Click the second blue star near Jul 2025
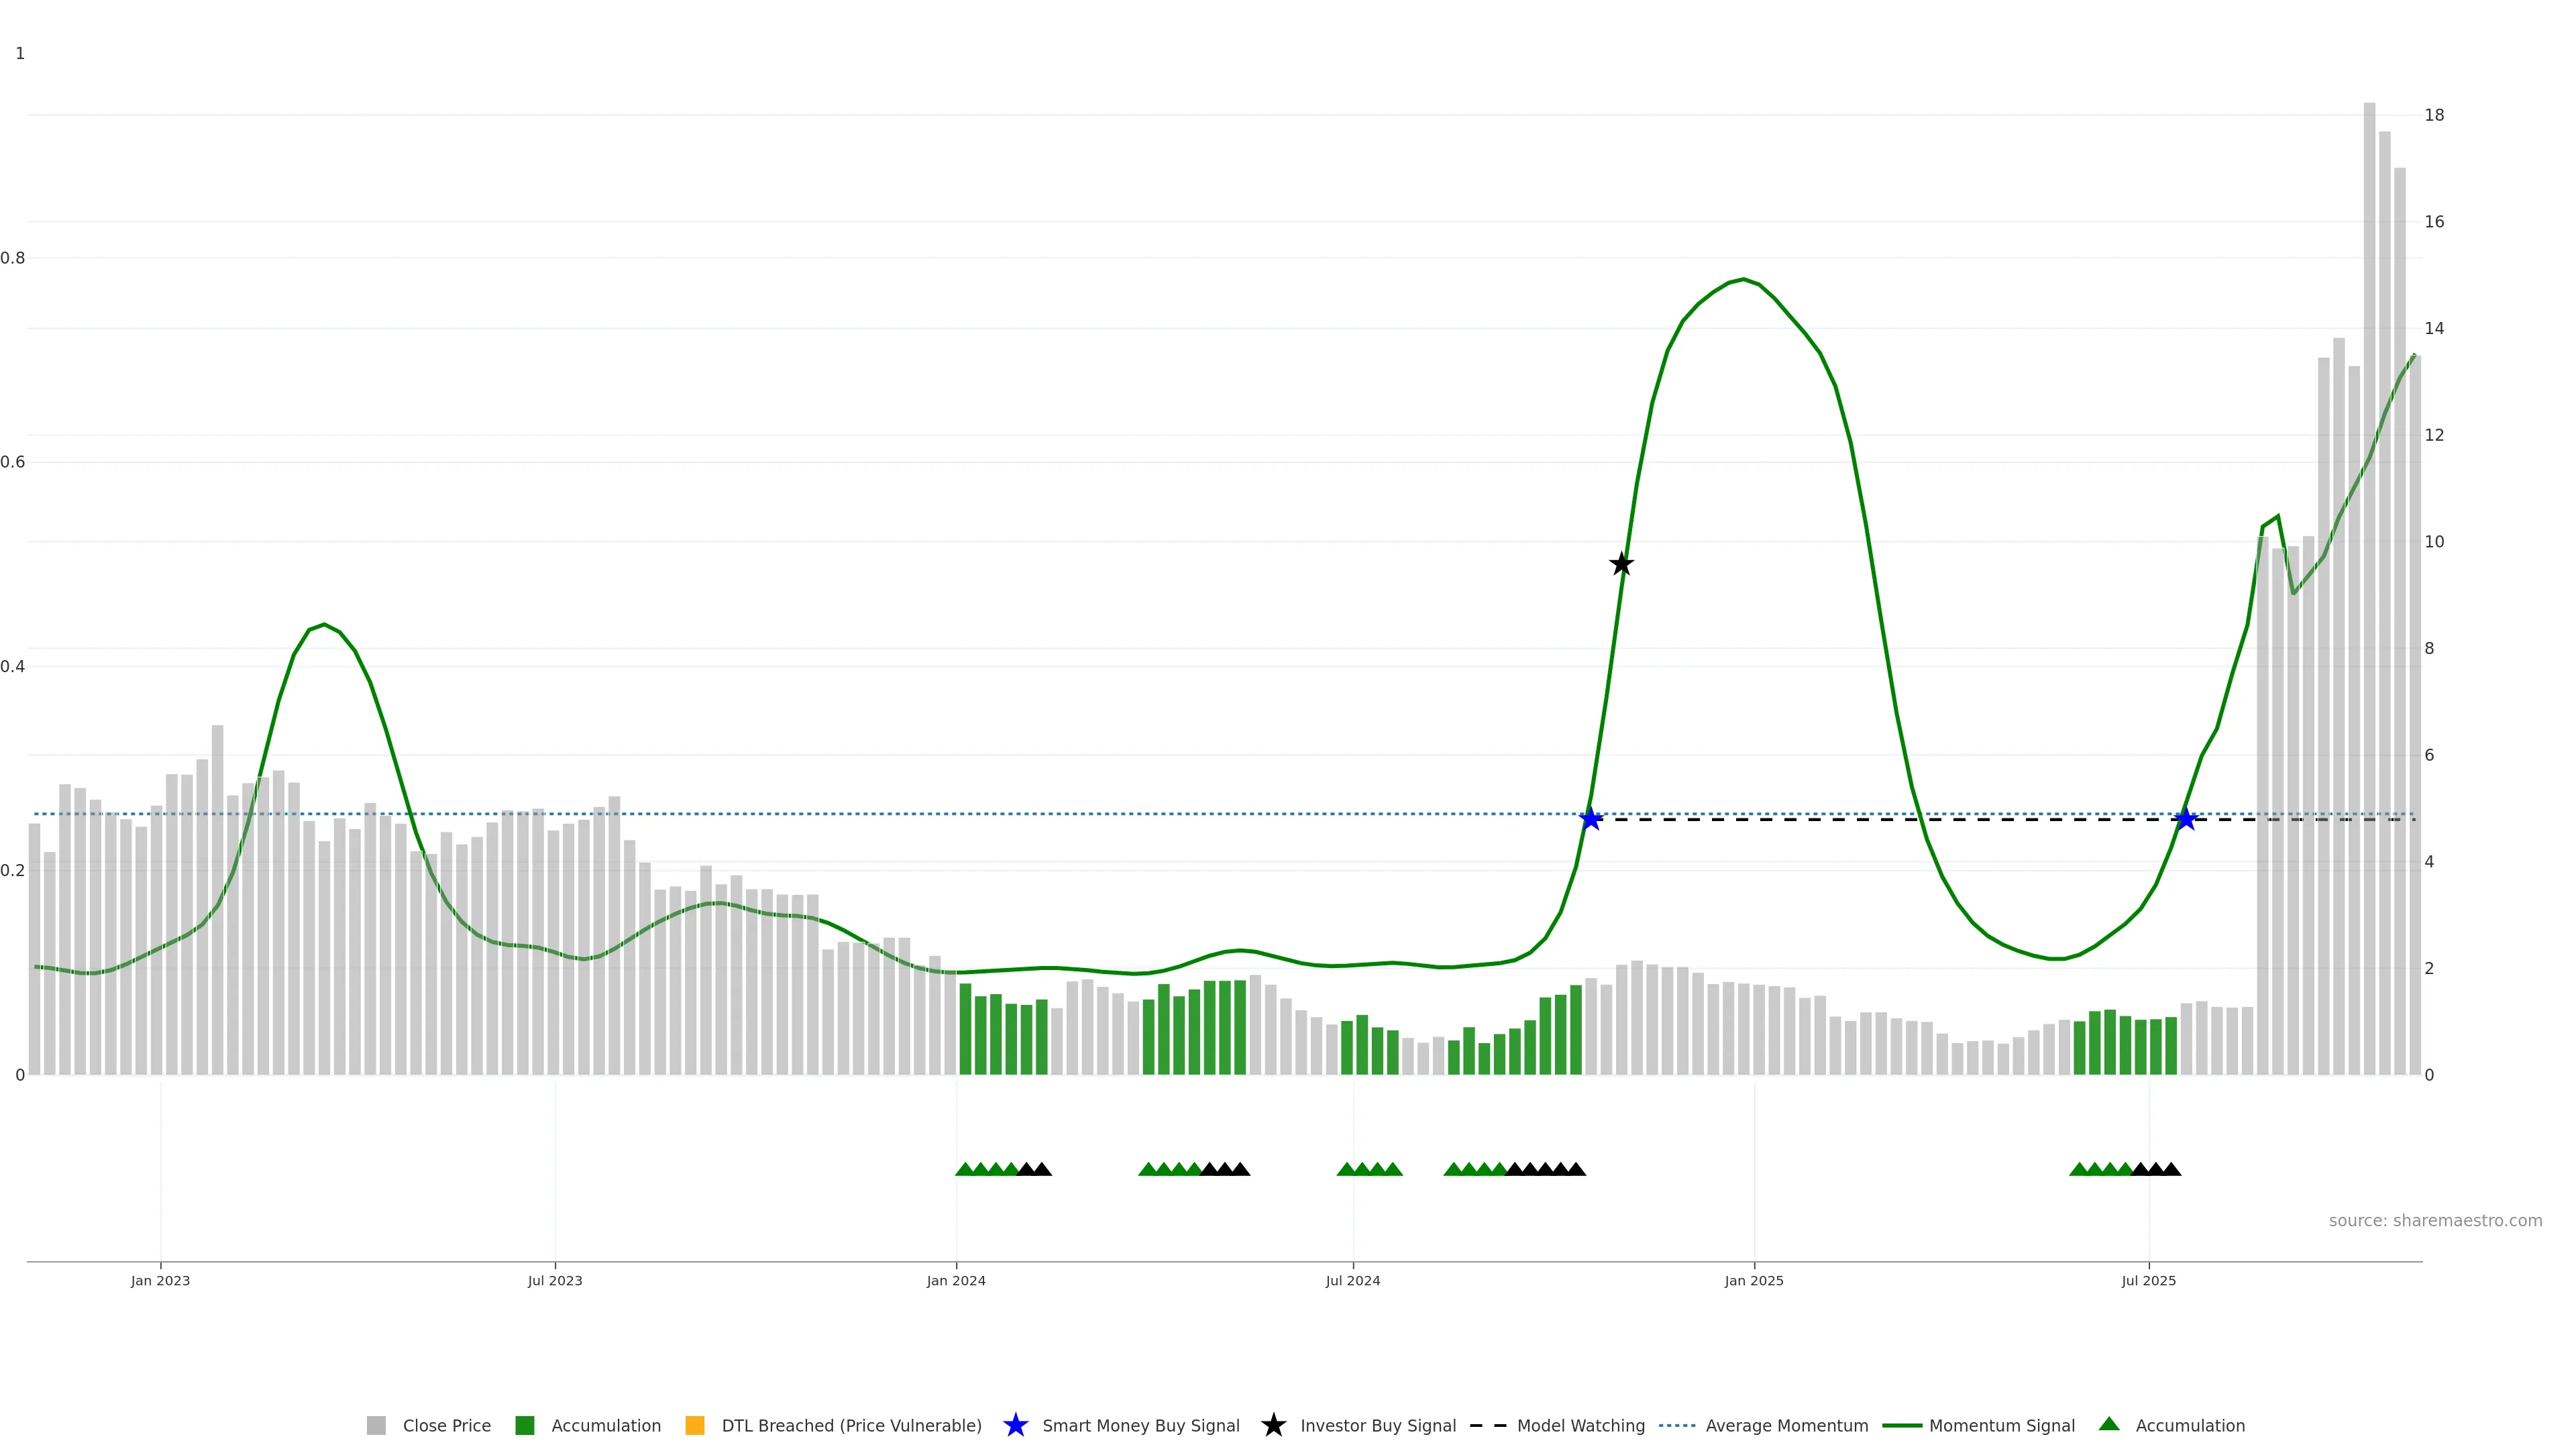 pos(2186,819)
